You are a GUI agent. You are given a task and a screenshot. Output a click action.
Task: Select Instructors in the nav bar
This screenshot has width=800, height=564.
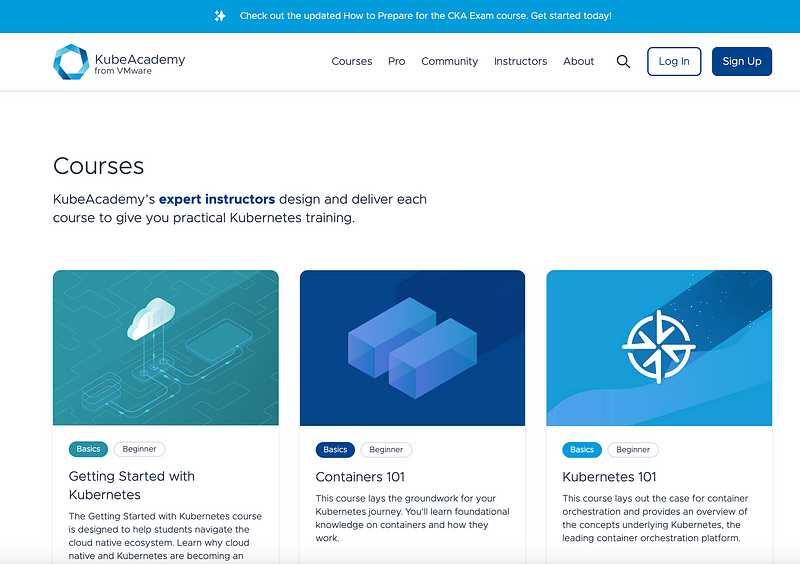[x=520, y=61]
